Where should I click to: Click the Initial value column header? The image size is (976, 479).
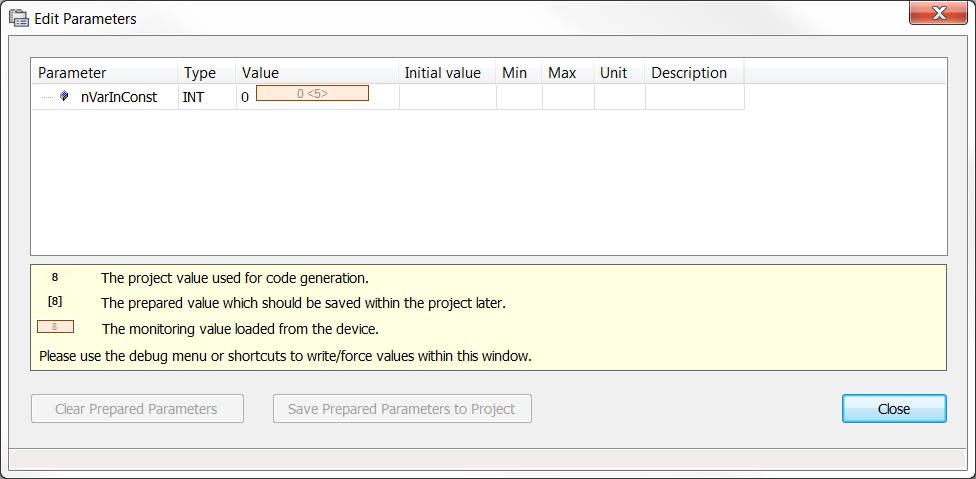(447, 73)
